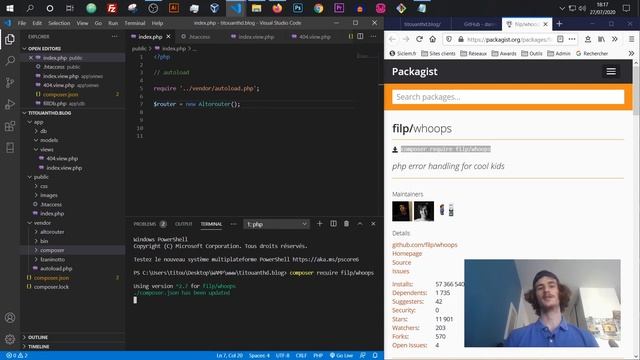The image size is (640, 360).
Task: Click the Go Live status bar button
Action: [342, 356]
